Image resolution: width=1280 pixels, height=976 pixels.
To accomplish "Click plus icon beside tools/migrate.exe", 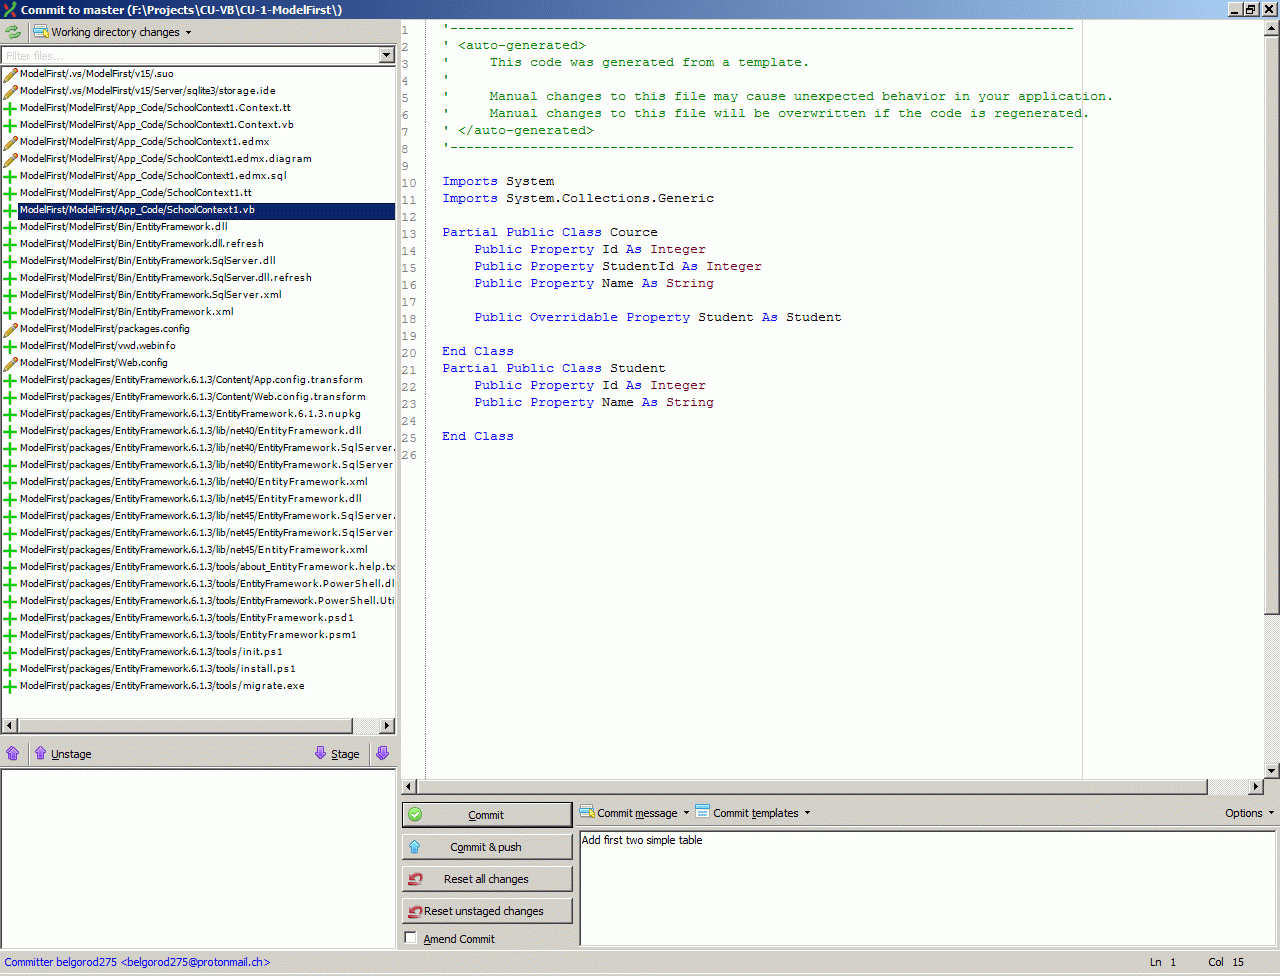I will [10, 686].
